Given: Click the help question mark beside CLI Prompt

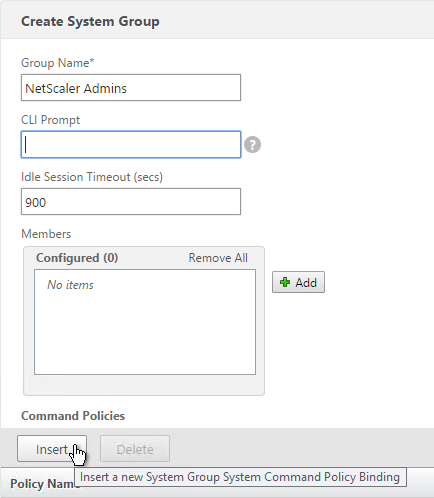Looking at the screenshot, I should pos(252,145).
